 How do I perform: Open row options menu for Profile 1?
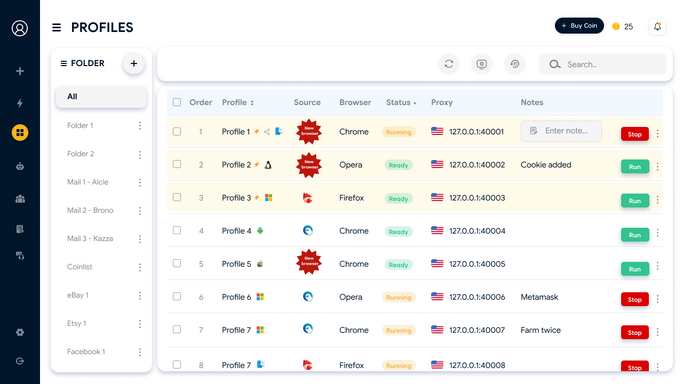[x=658, y=134]
